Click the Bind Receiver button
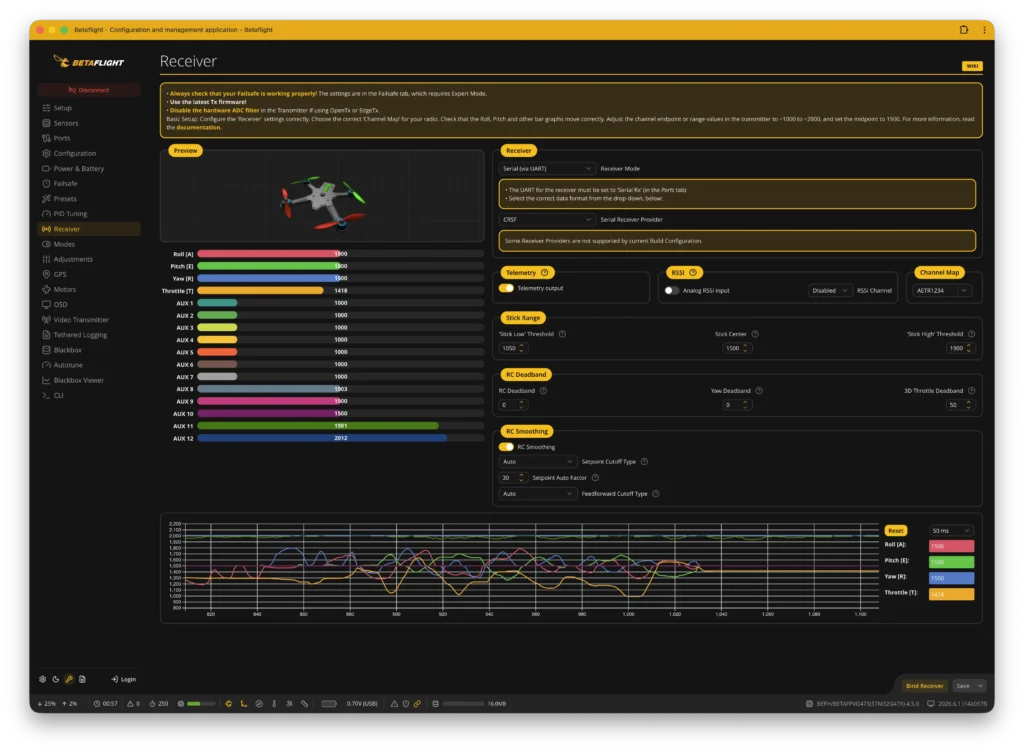Image resolution: width=1024 pixels, height=752 pixels. (x=924, y=686)
